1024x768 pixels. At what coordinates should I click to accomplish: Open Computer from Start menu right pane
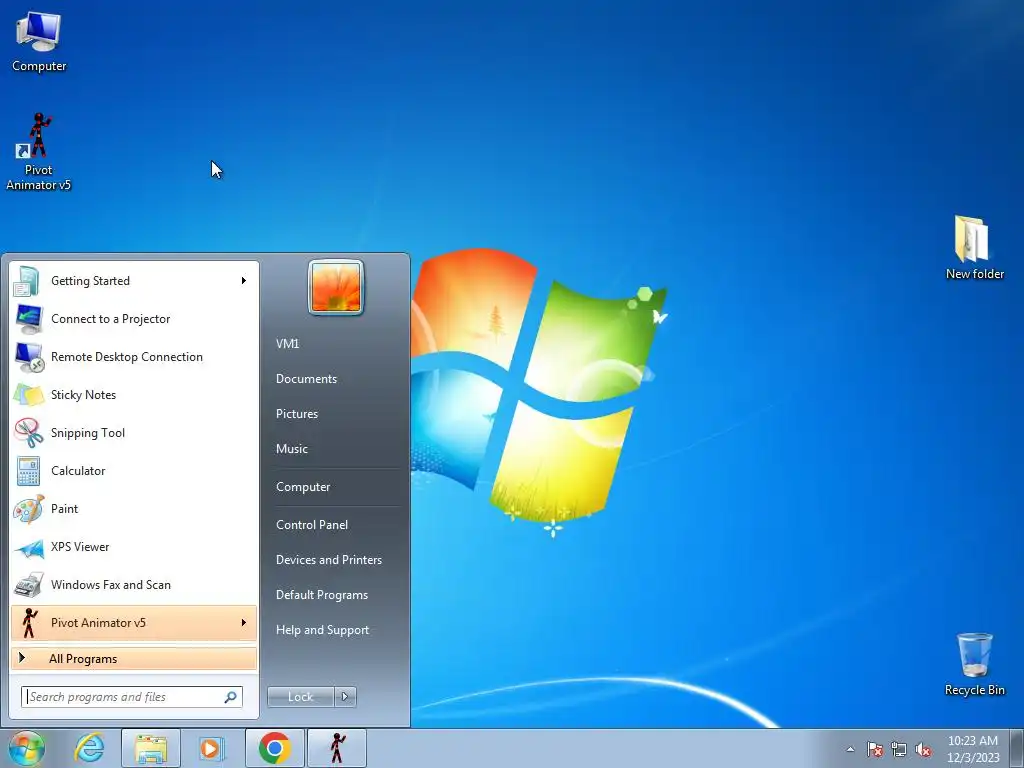click(303, 487)
